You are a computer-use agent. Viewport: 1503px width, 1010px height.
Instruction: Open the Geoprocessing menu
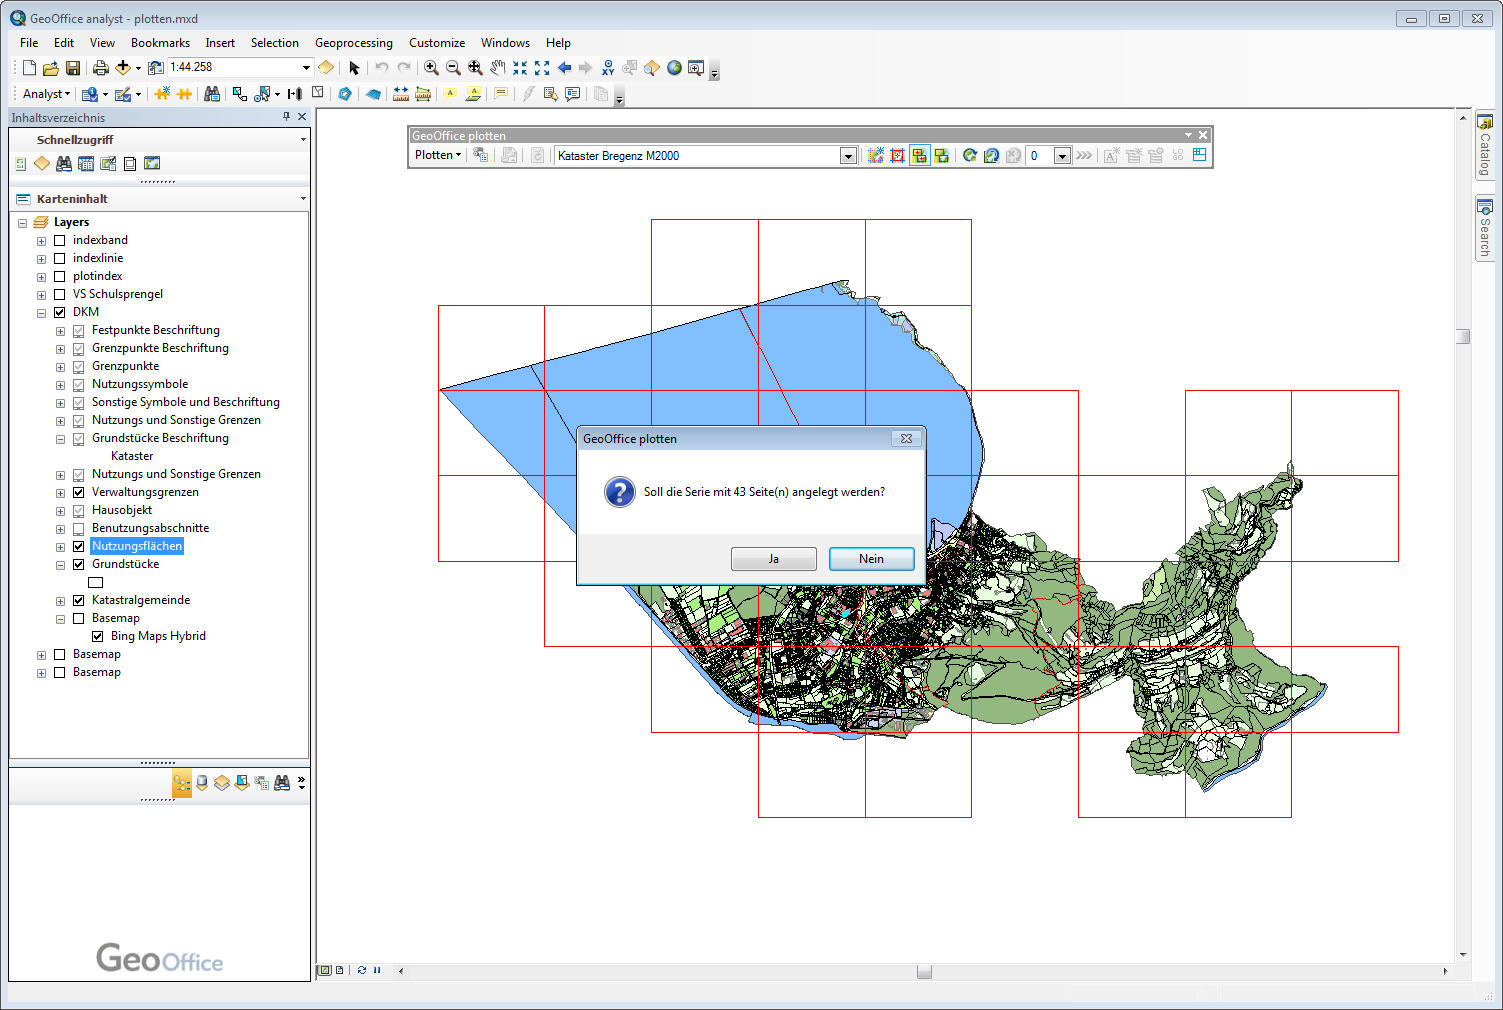[353, 43]
